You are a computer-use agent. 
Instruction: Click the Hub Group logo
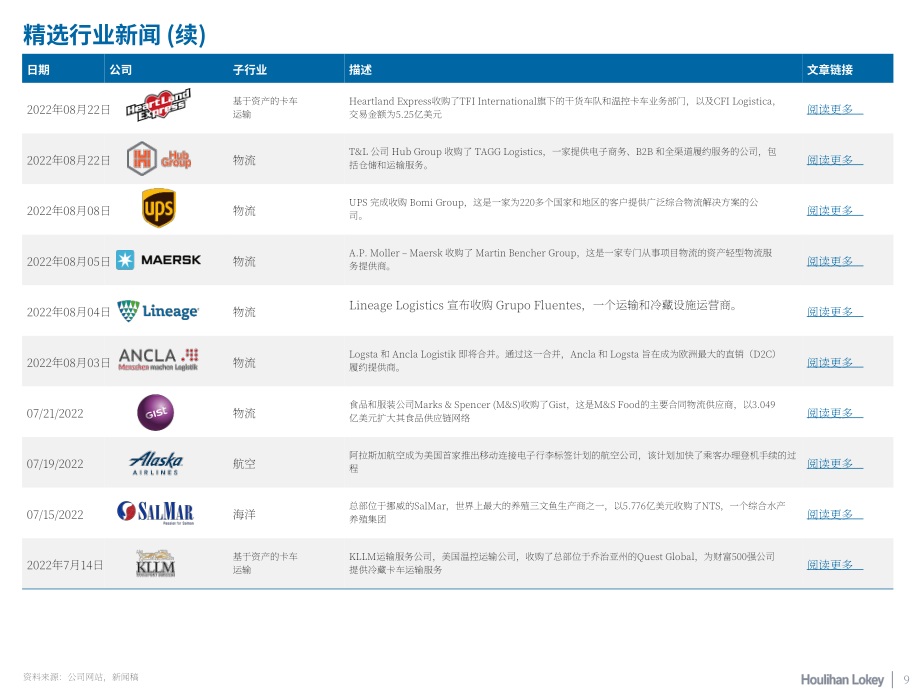[x=159, y=158]
